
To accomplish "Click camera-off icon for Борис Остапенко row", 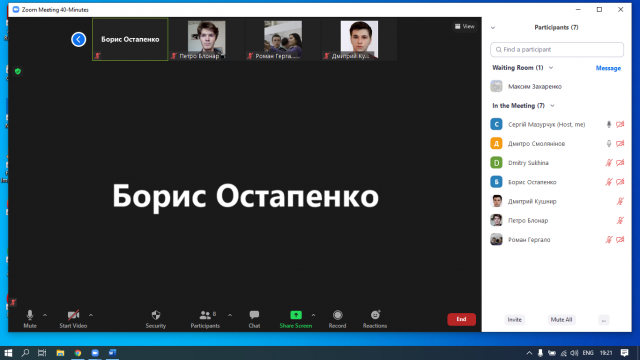I will coord(620,182).
